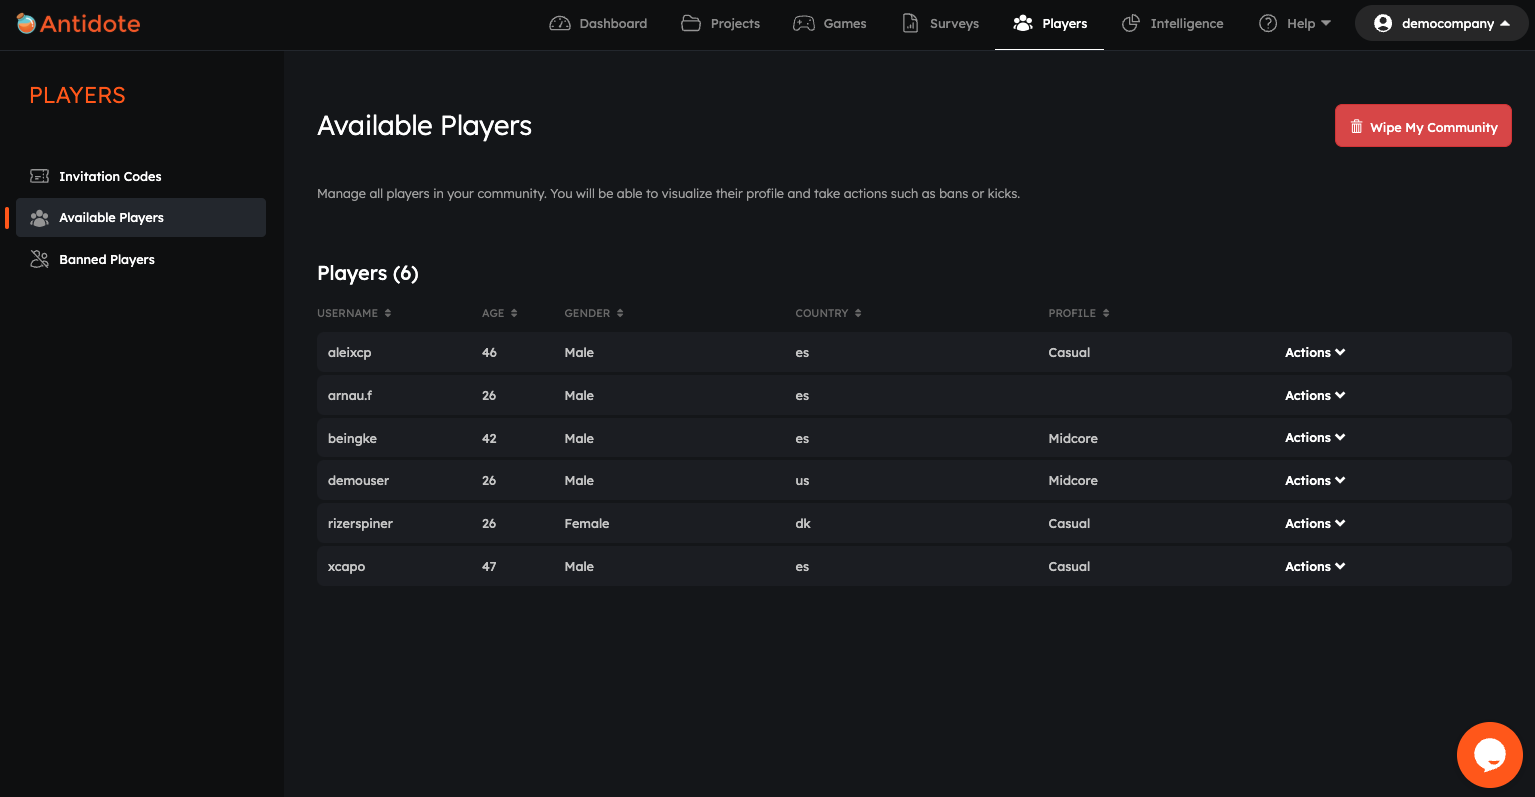Screen dimensions: 1535x797
Task: Click the Antidote logo icon
Action: [x=26, y=23]
